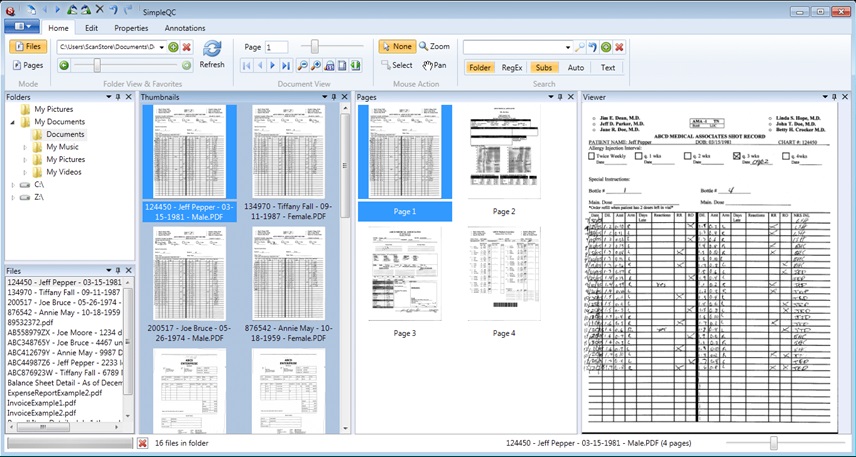Click the Page number input field
The height and width of the screenshot is (457, 856).
(277, 48)
